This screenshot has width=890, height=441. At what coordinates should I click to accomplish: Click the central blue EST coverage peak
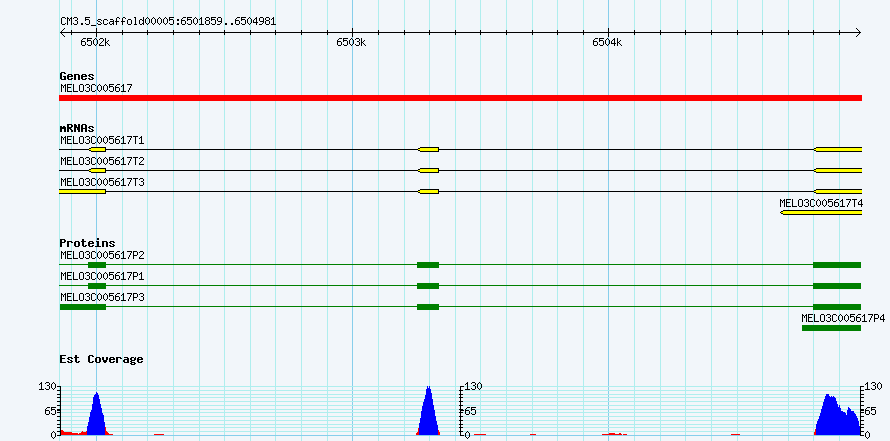(x=429, y=414)
